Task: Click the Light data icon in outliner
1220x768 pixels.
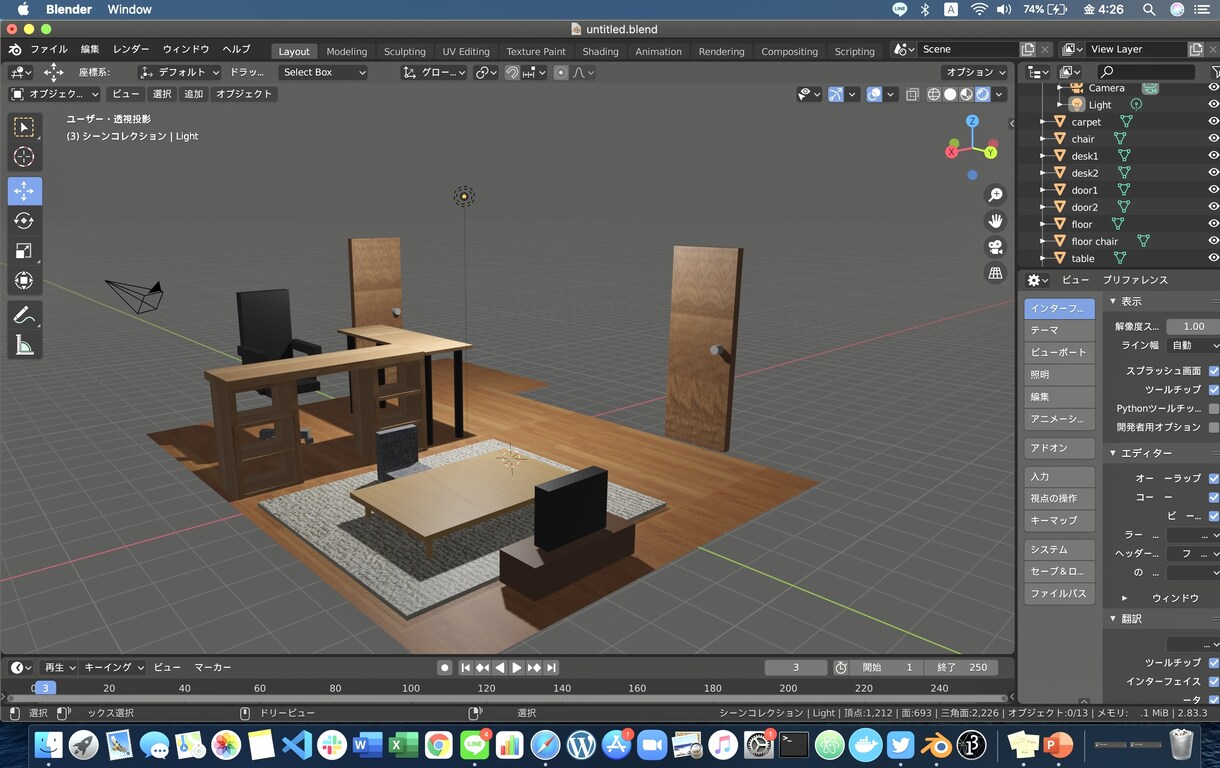Action: click(1136, 104)
